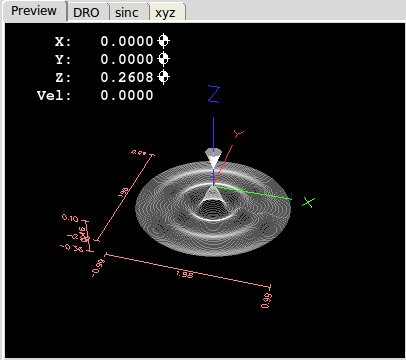This screenshot has width=406, height=360.
Task: Click the -0.99 X minimum extent label
Action: (x=98, y=268)
